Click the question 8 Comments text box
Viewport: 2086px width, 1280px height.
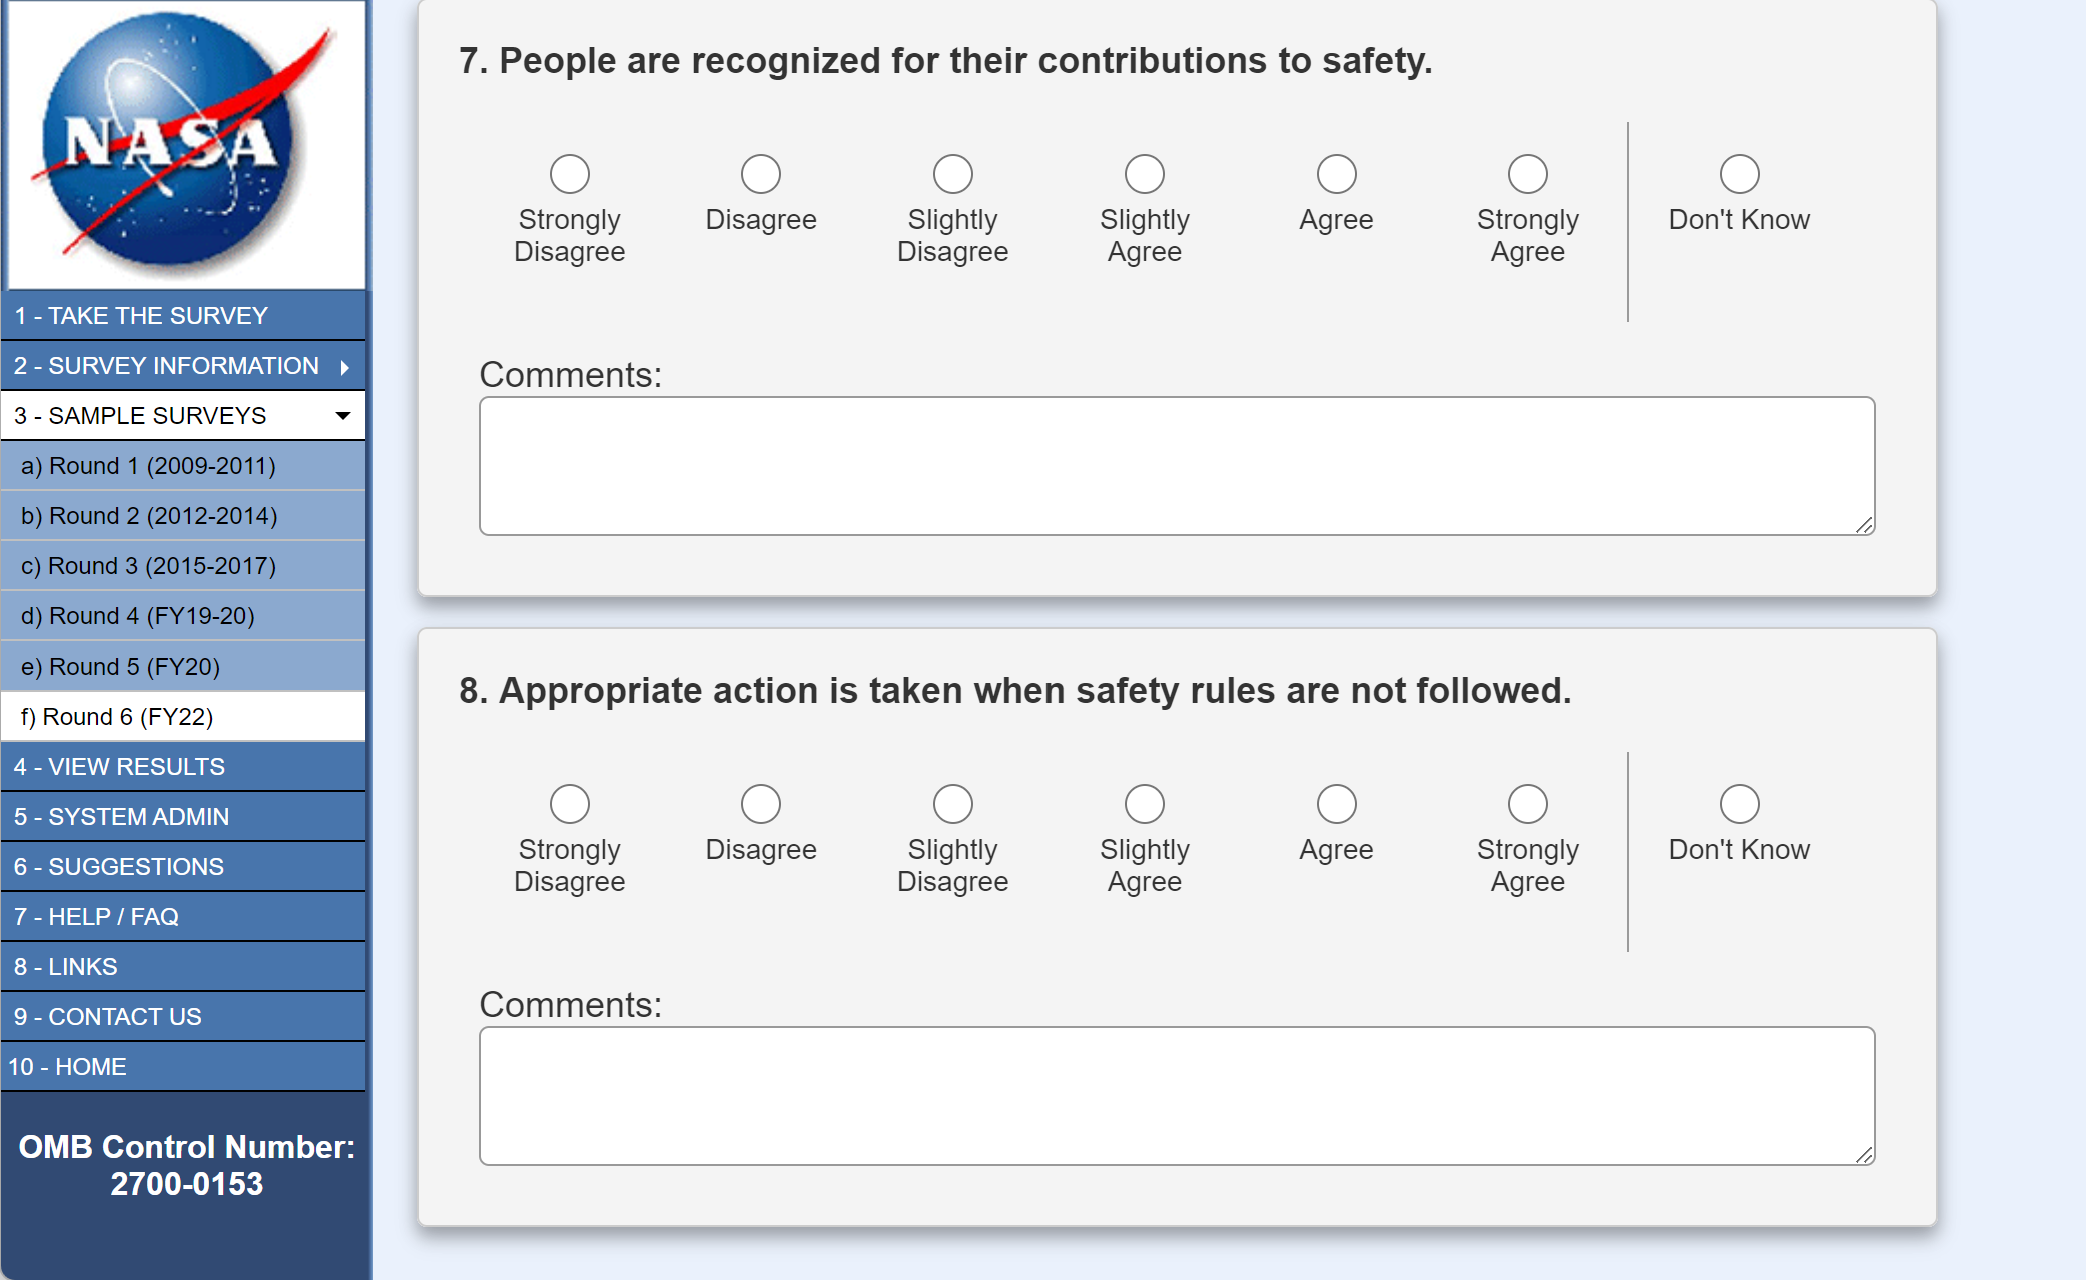pos(1176,1096)
